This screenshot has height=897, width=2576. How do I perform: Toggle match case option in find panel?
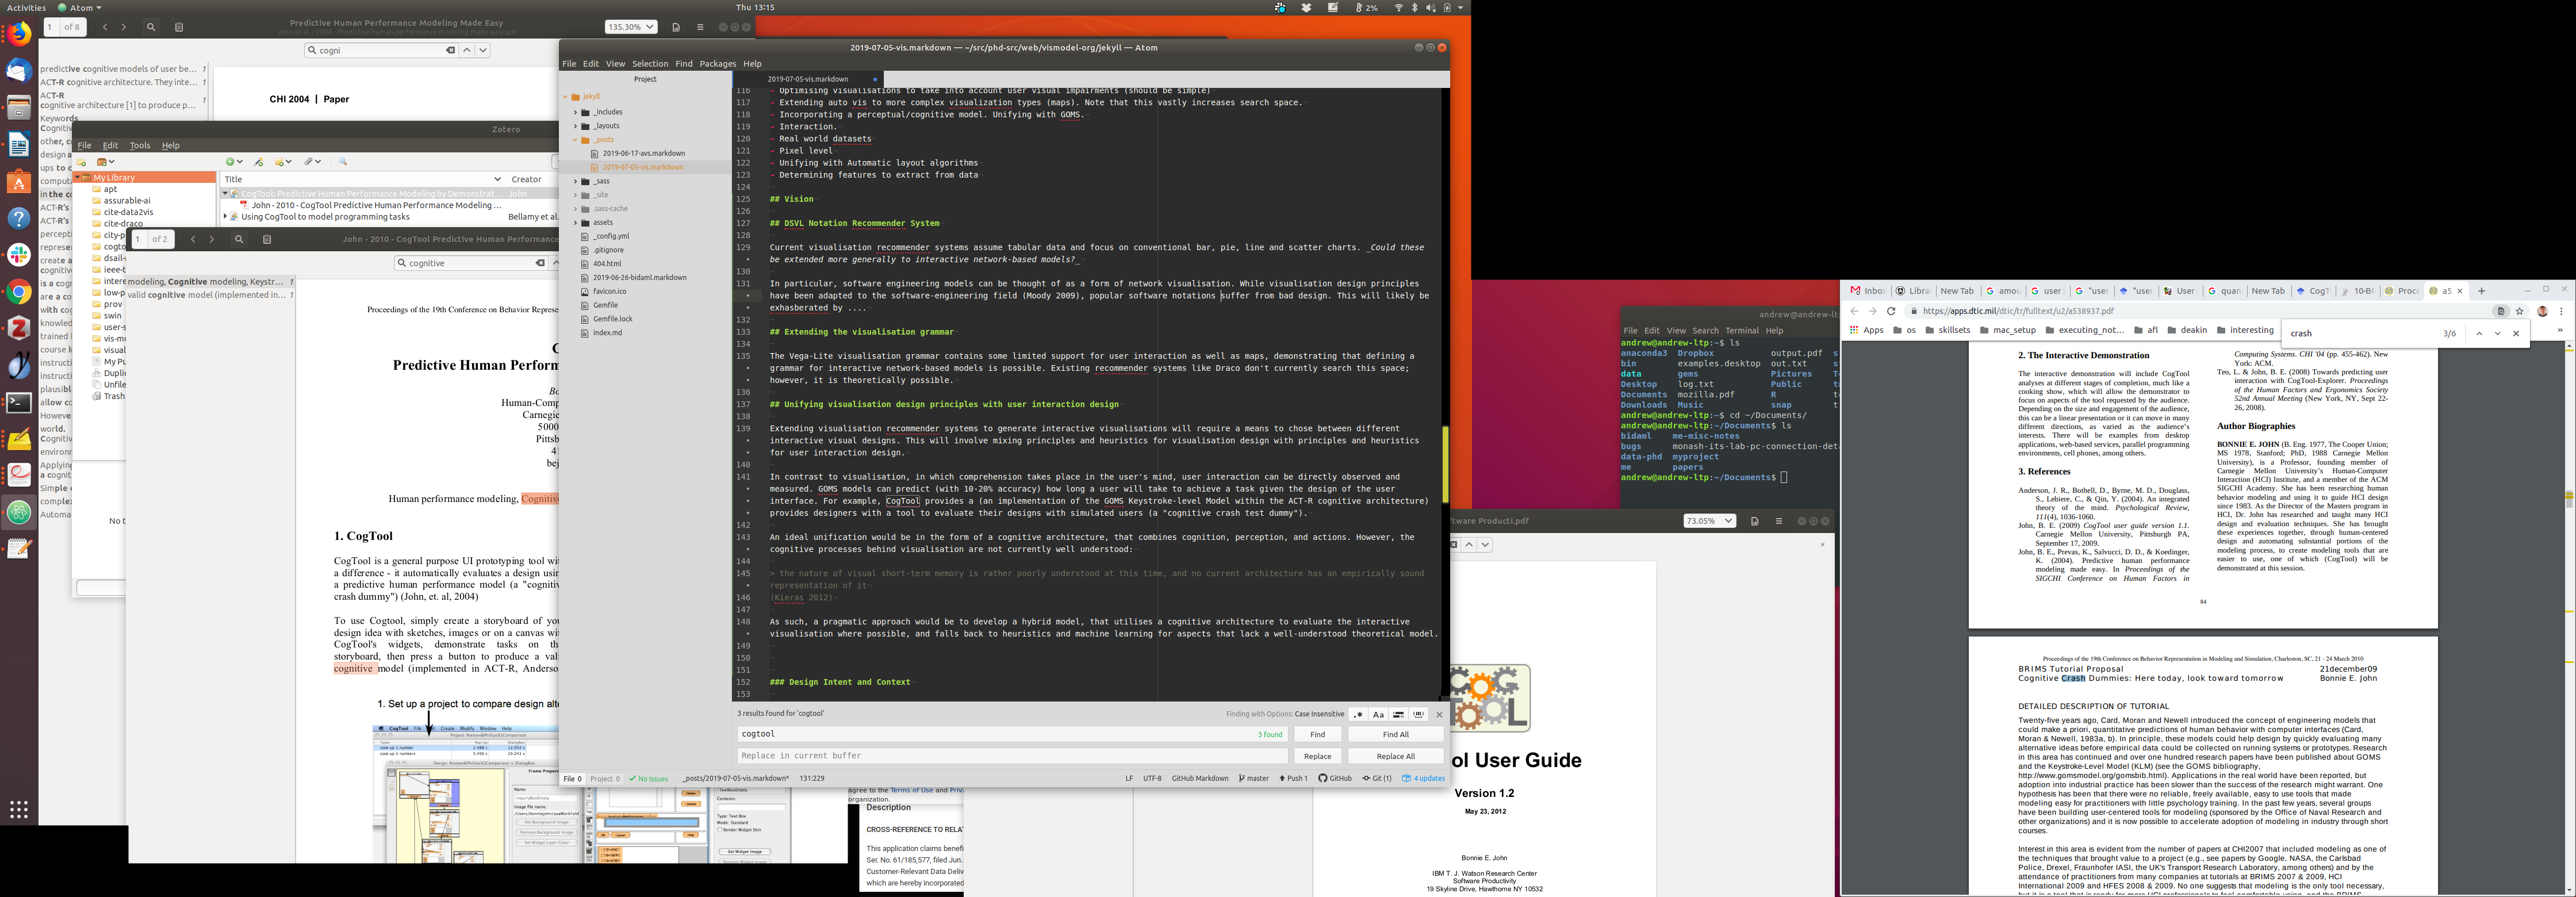(x=1378, y=715)
